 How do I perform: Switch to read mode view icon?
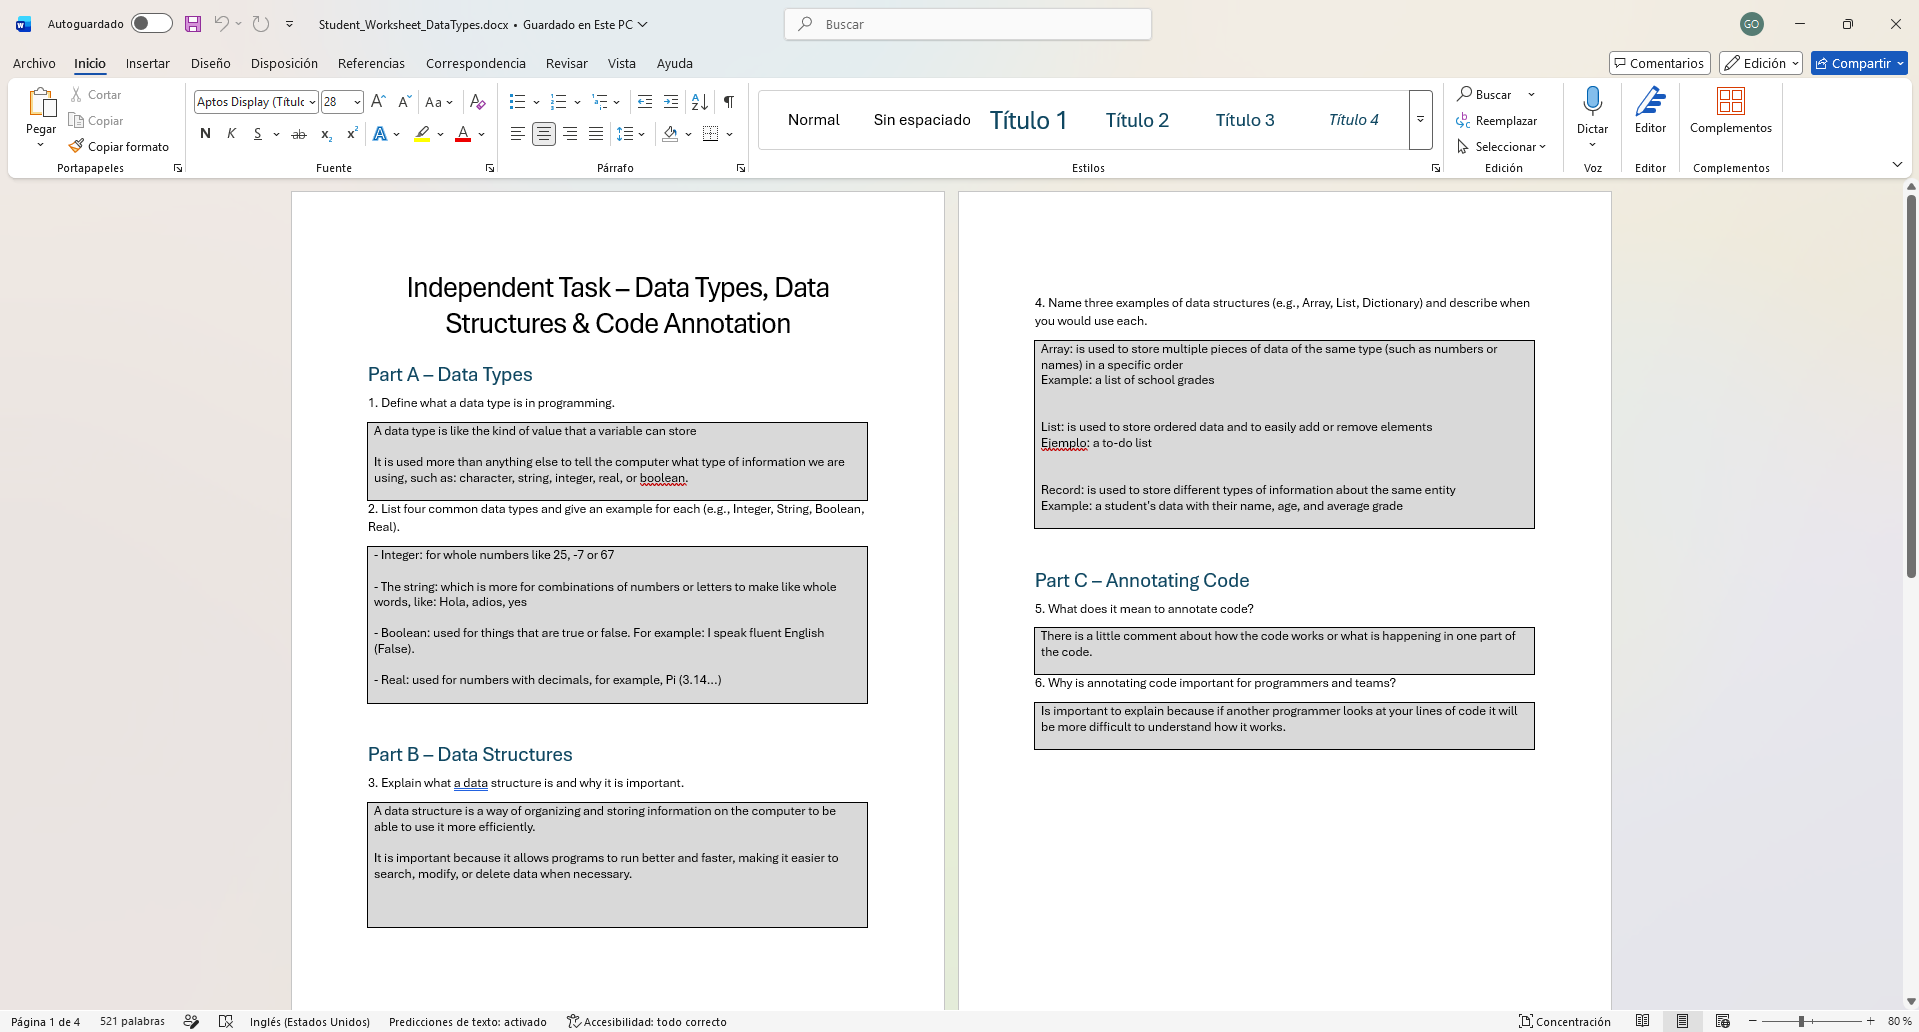click(1642, 1021)
